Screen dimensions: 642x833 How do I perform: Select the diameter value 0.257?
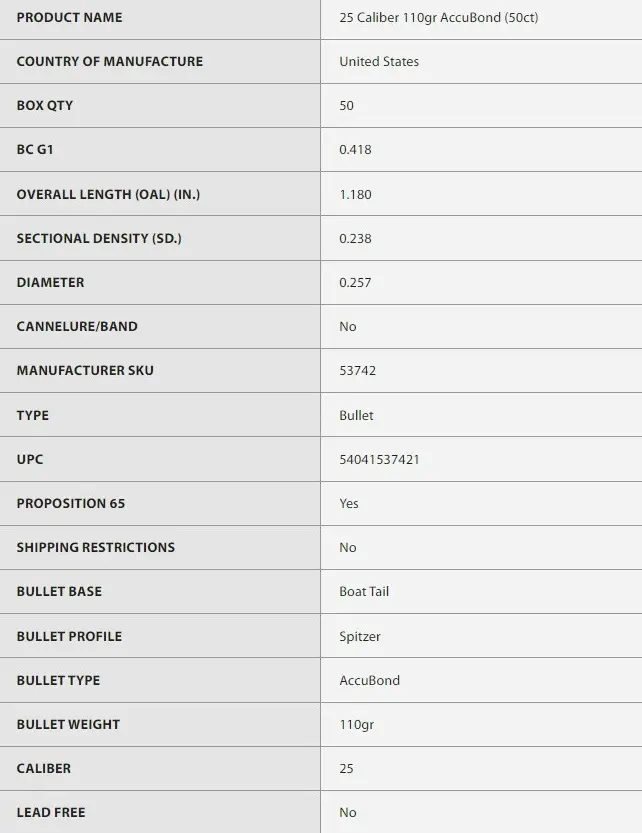(x=355, y=283)
